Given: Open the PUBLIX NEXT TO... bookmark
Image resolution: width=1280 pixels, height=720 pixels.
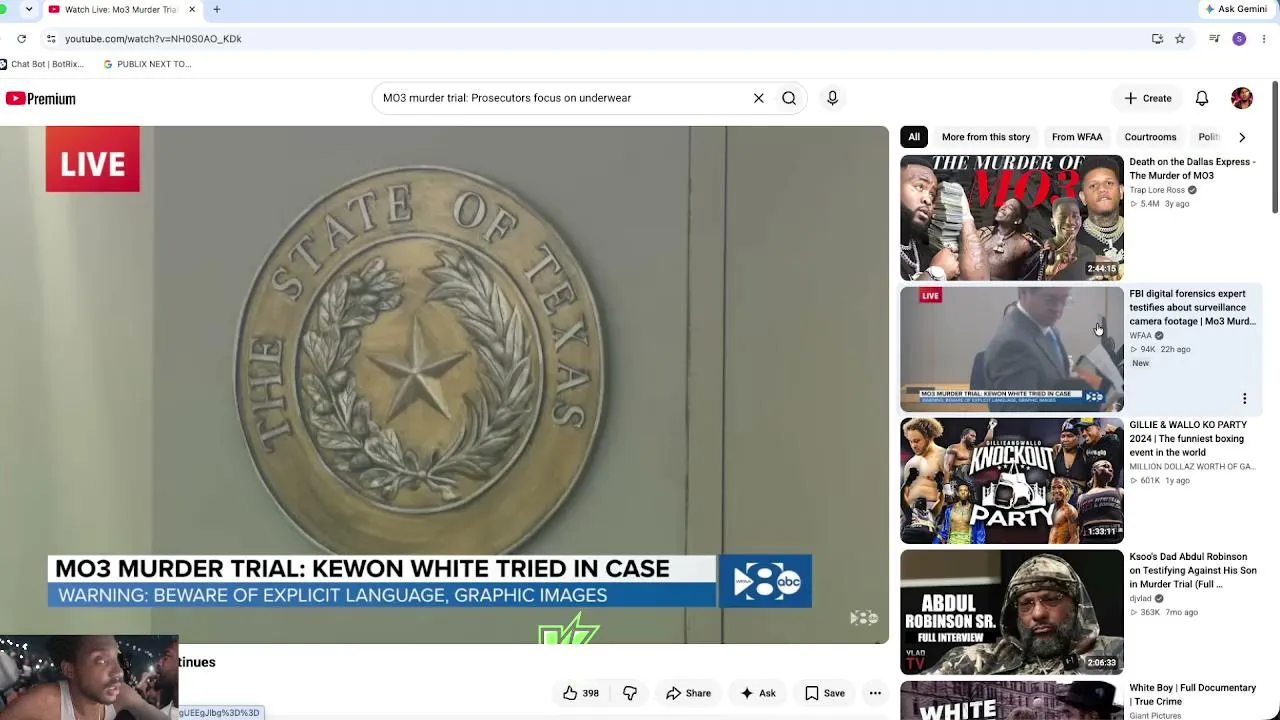Looking at the screenshot, I should point(147,64).
